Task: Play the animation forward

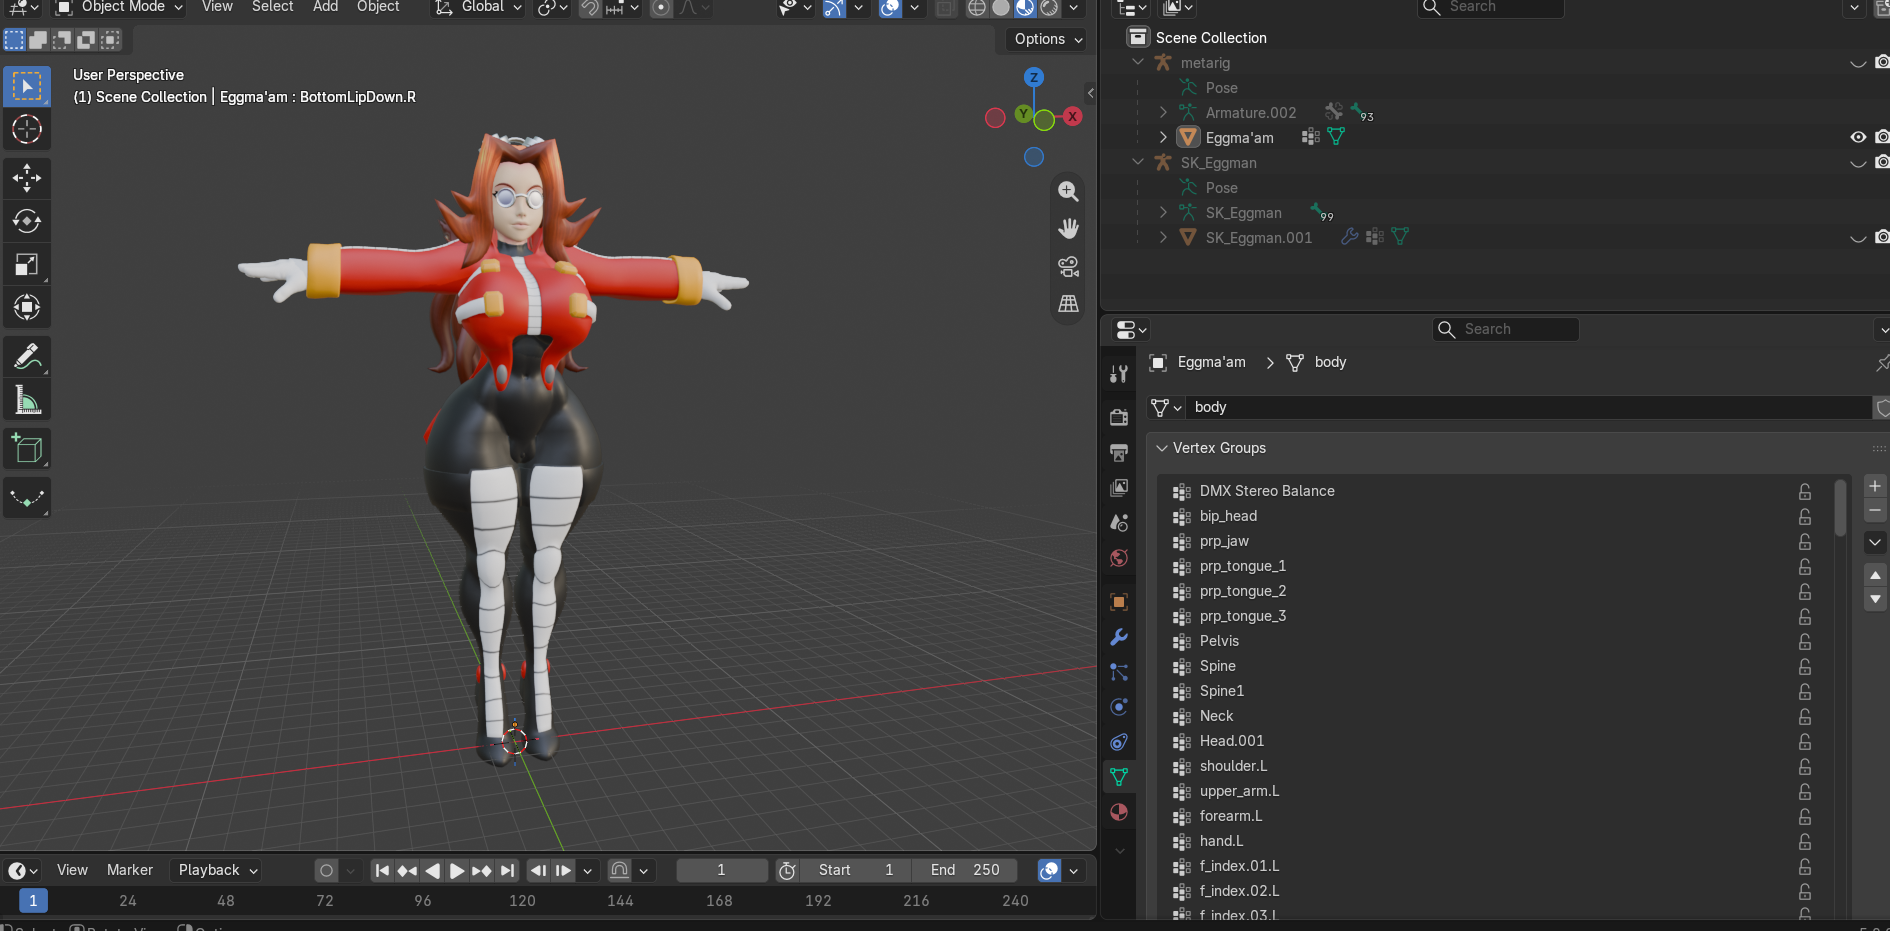Action: coord(456,871)
